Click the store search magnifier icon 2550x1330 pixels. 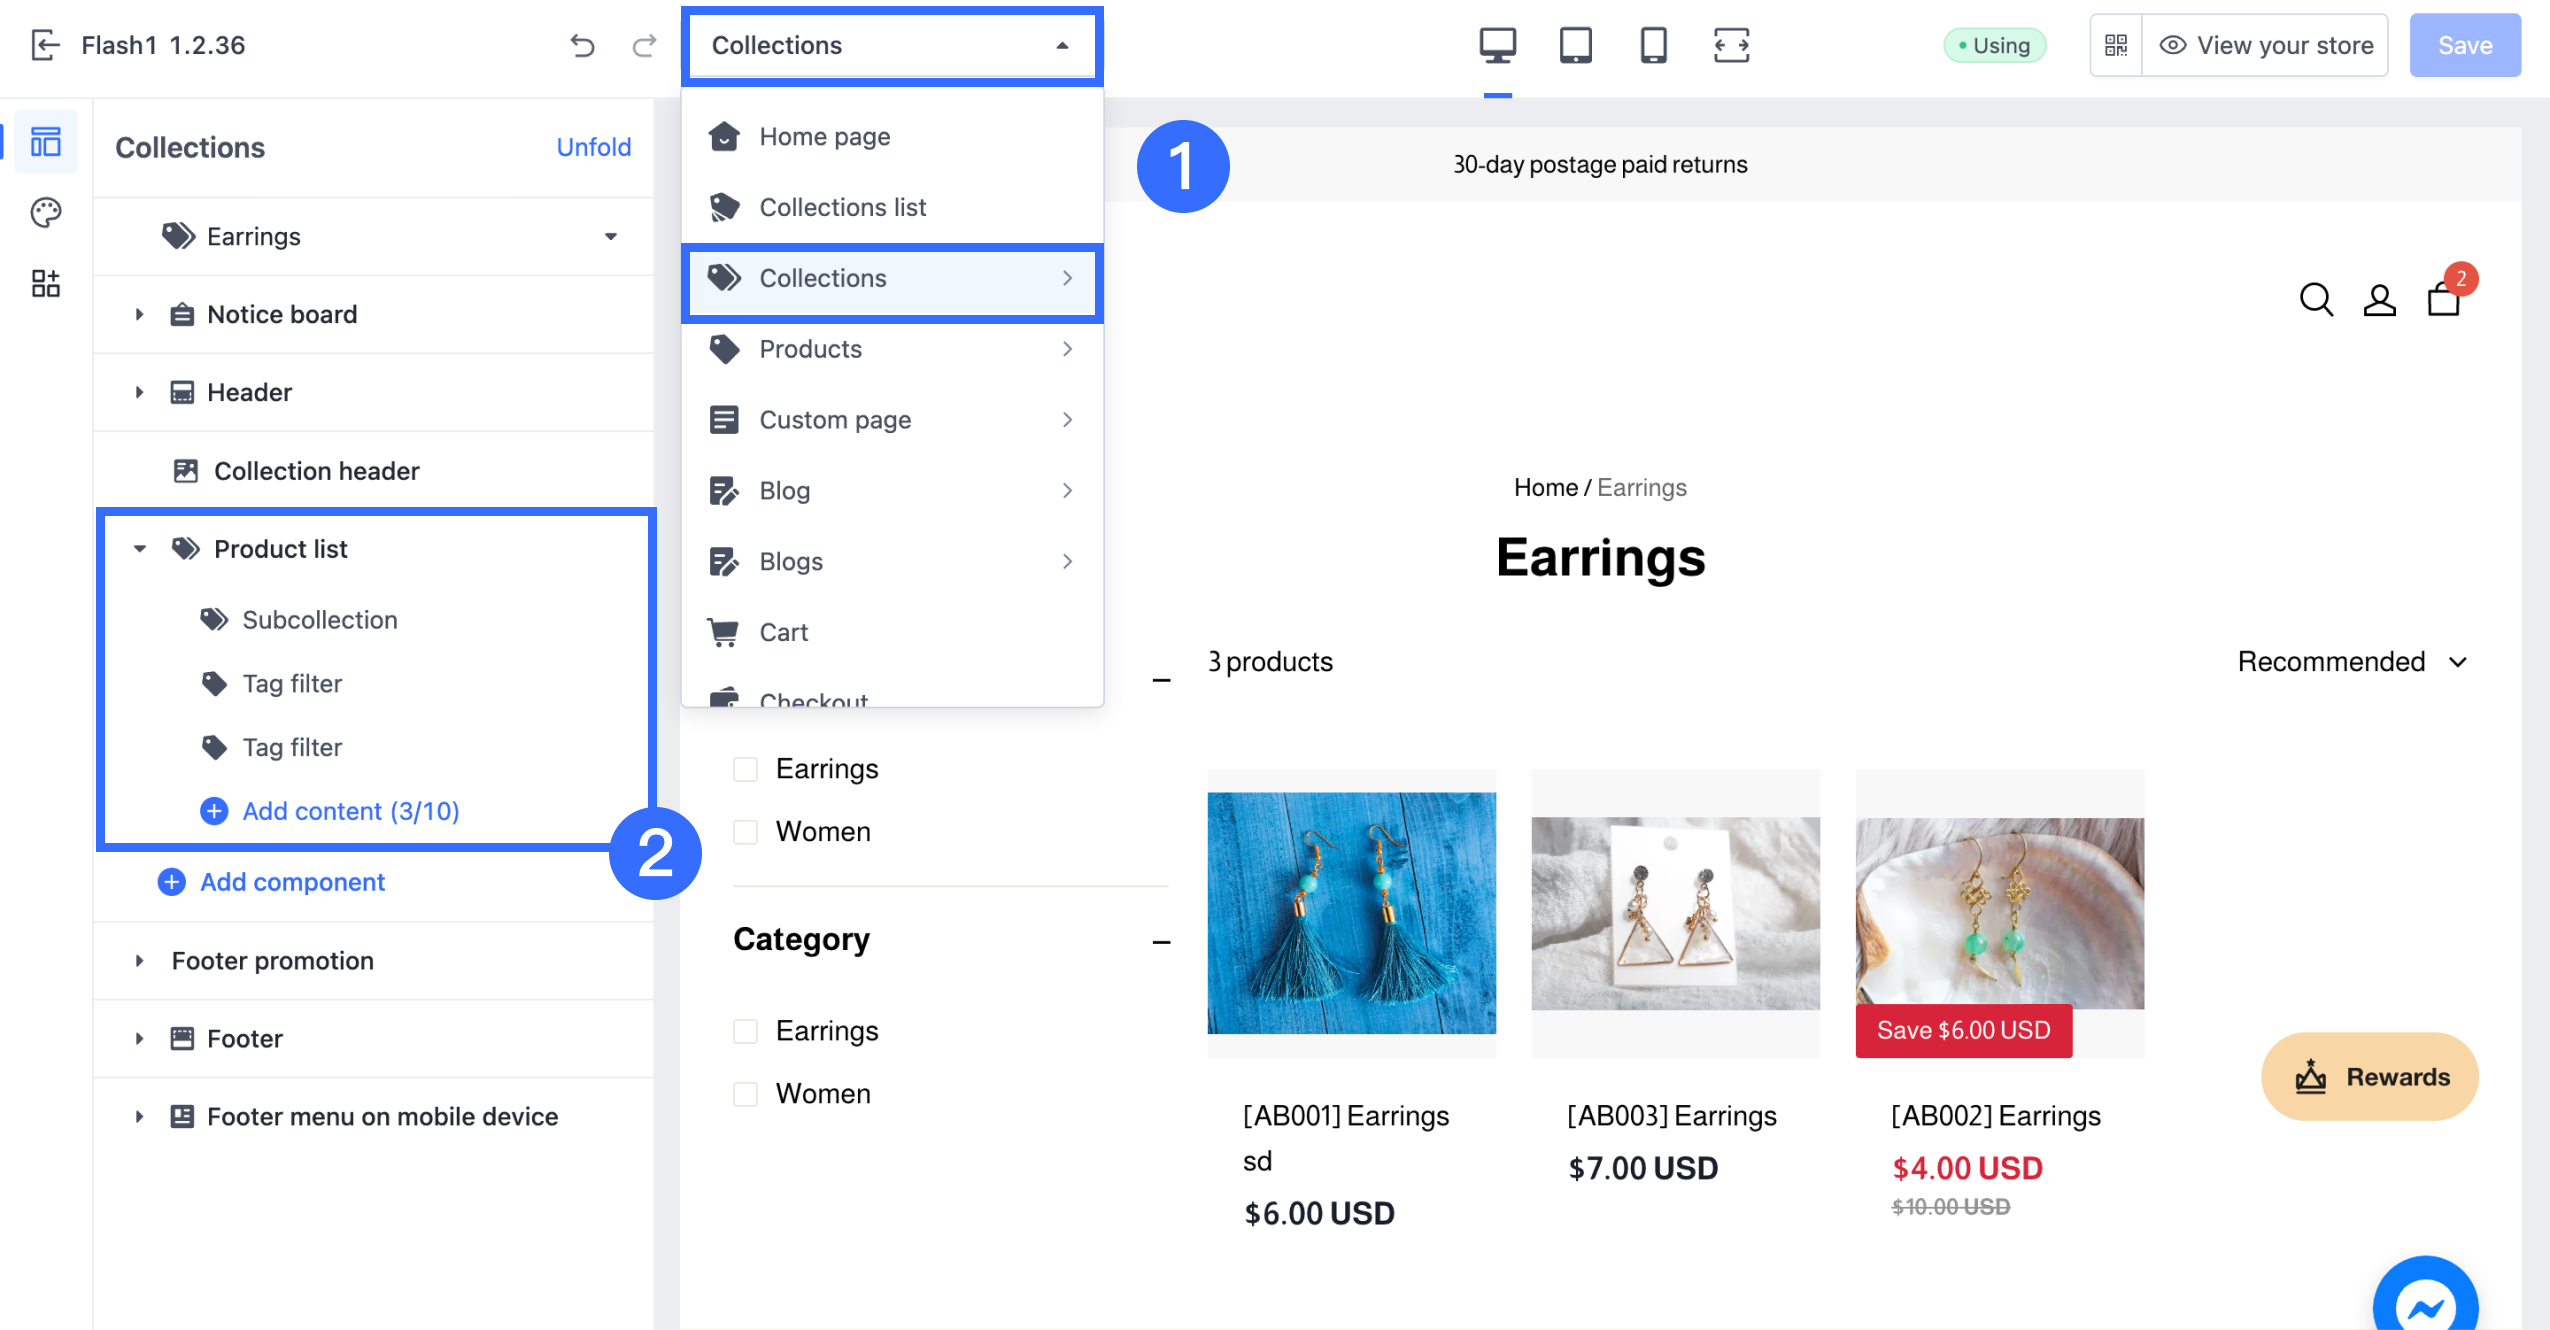point(2316,299)
